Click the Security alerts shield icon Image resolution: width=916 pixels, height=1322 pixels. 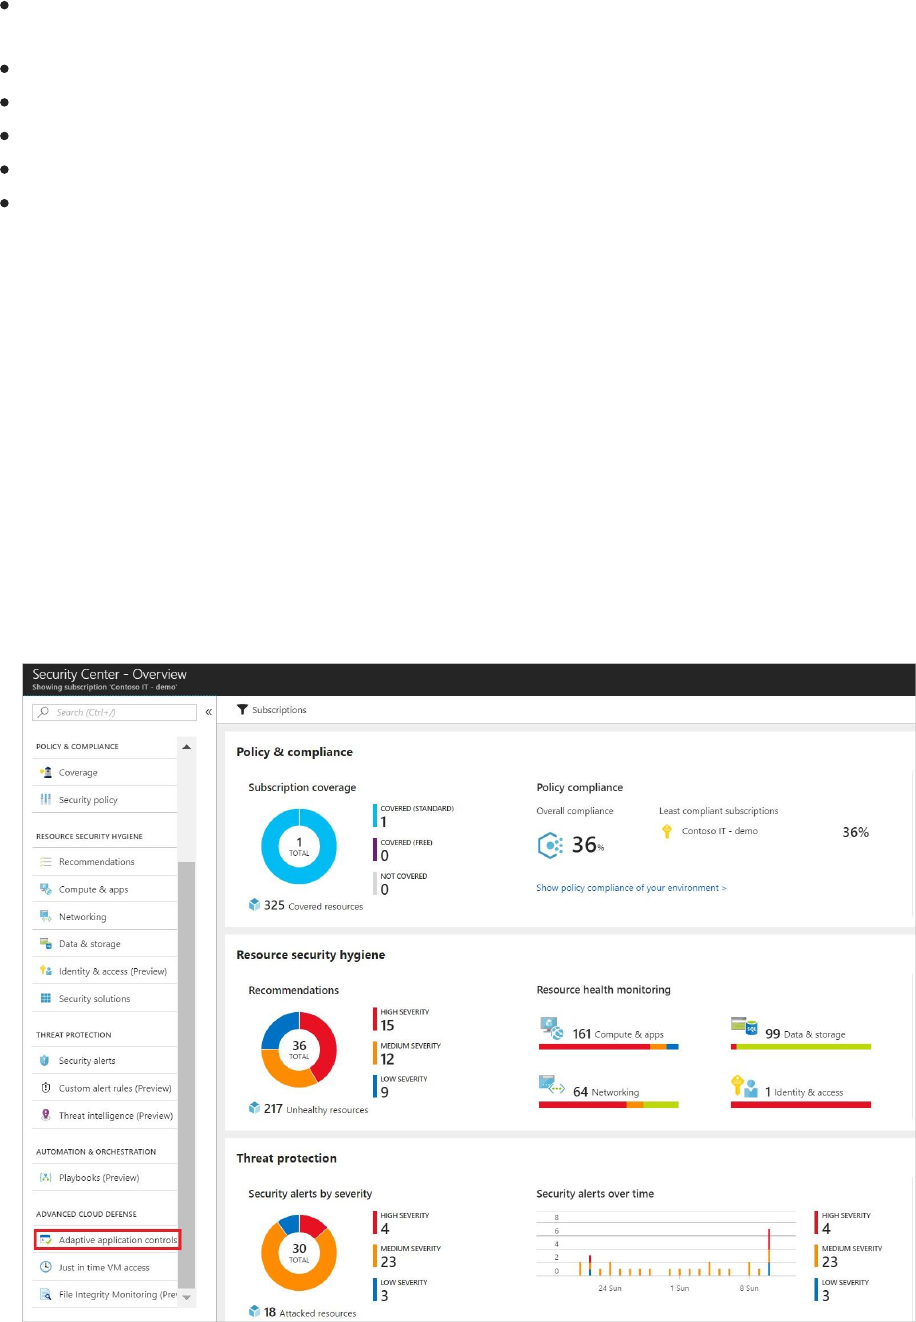tap(45, 1060)
